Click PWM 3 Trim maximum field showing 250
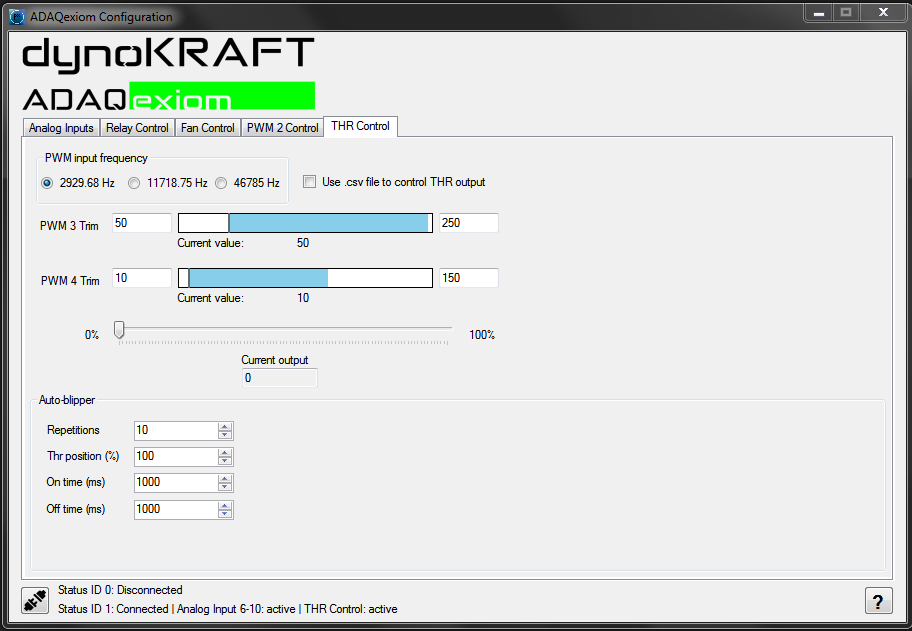Viewport: 912px width, 631px height. (x=469, y=223)
